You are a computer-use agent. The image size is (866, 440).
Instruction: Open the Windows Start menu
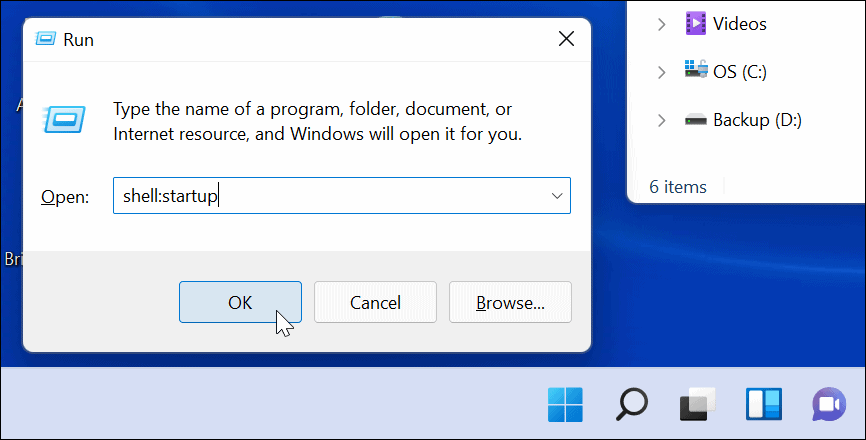[x=566, y=404]
